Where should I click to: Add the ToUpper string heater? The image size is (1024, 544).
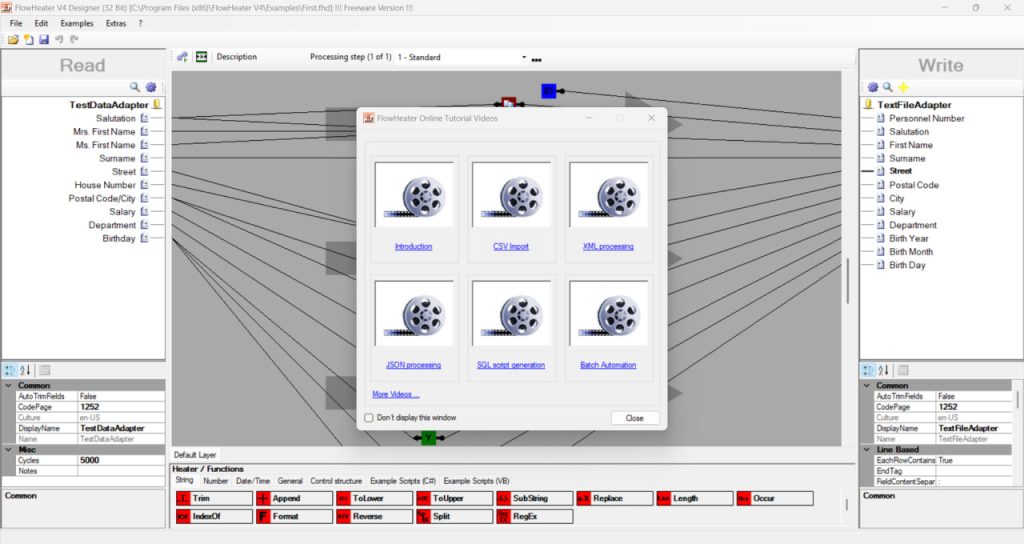click(455, 498)
